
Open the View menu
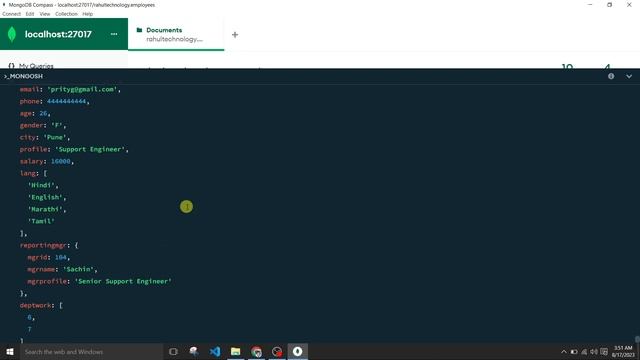(44, 14)
